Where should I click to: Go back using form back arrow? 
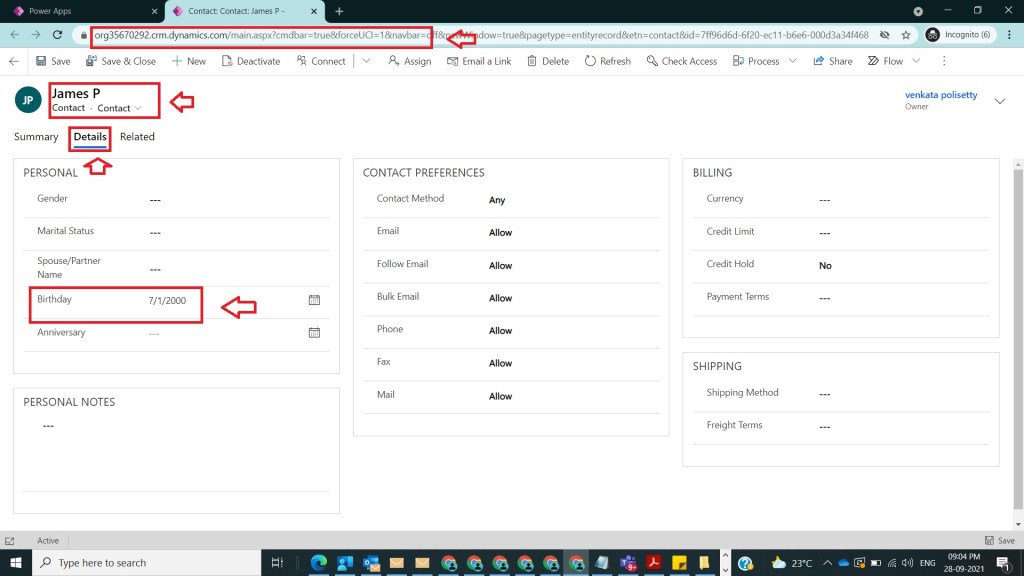pyautogui.click(x=14, y=61)
